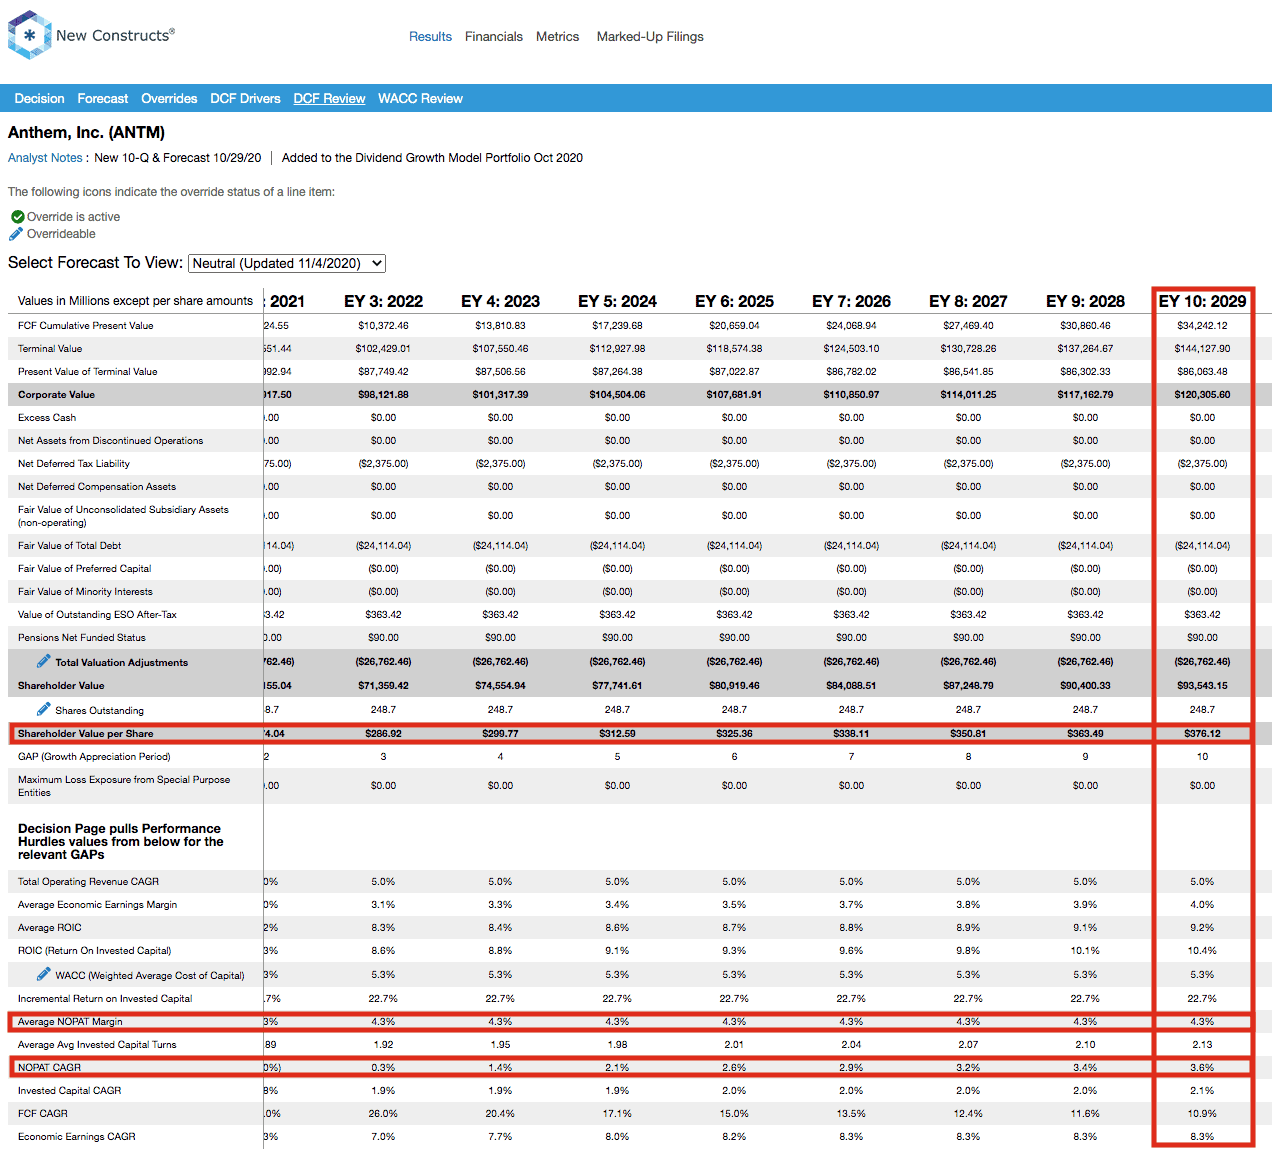The image size is (1272, 1149).
Task: Click the Value of Outstanding ESO After-Tax label
Action: (97, 615)
